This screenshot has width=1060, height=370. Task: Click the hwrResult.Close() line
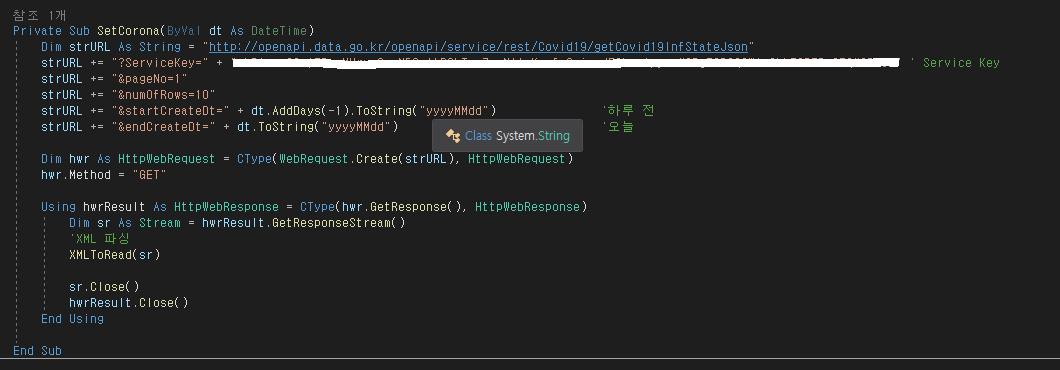(x=128, y=302)
